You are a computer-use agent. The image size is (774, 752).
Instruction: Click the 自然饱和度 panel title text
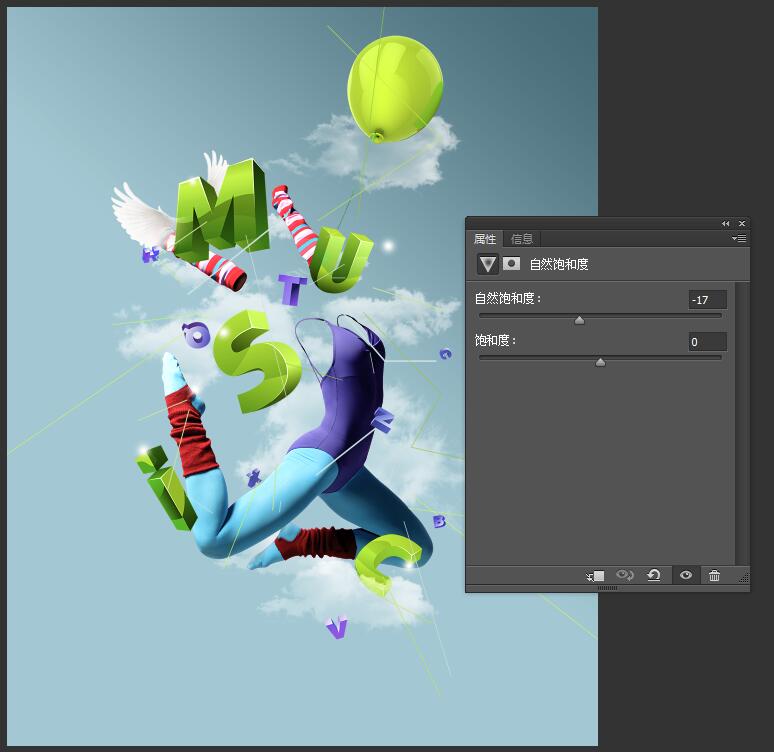click(559, 265)
